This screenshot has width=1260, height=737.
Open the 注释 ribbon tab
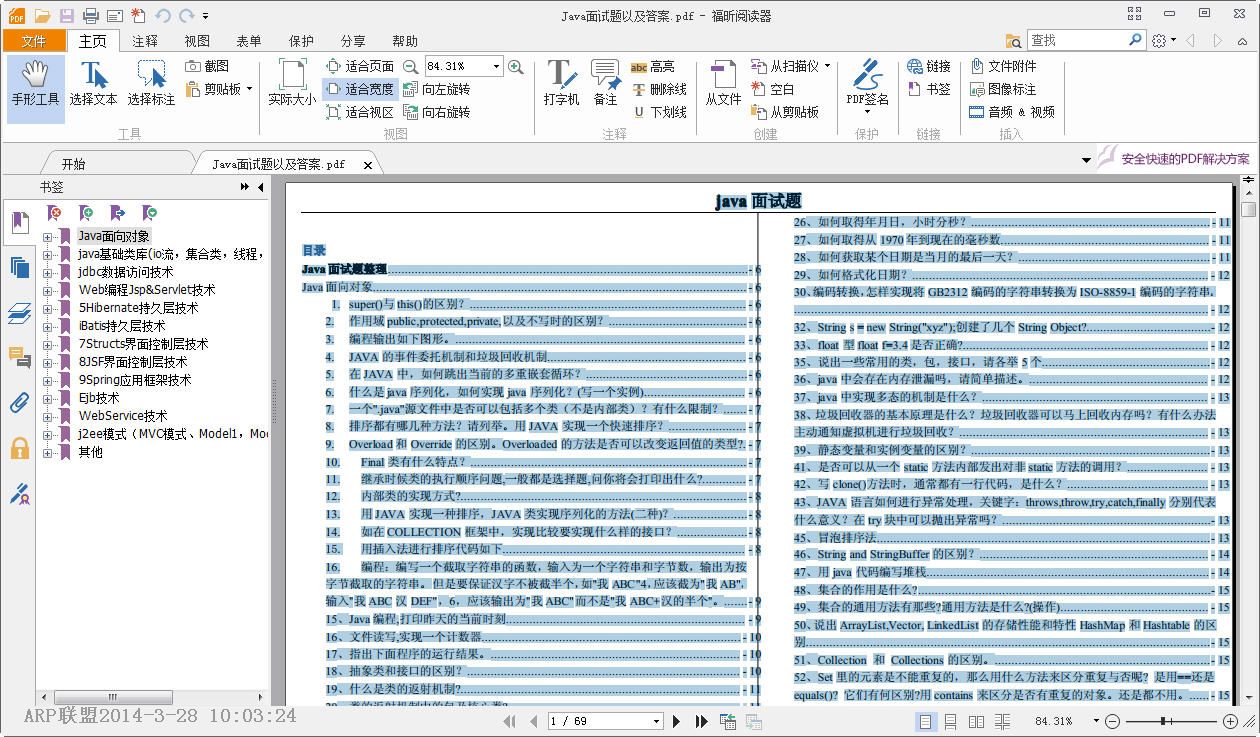145,41
